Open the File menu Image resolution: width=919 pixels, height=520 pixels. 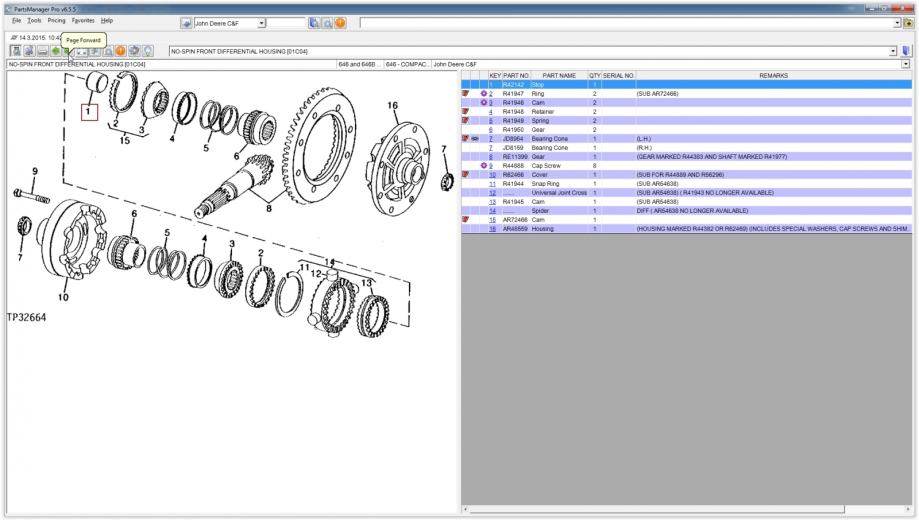click(x=16, y=21)
